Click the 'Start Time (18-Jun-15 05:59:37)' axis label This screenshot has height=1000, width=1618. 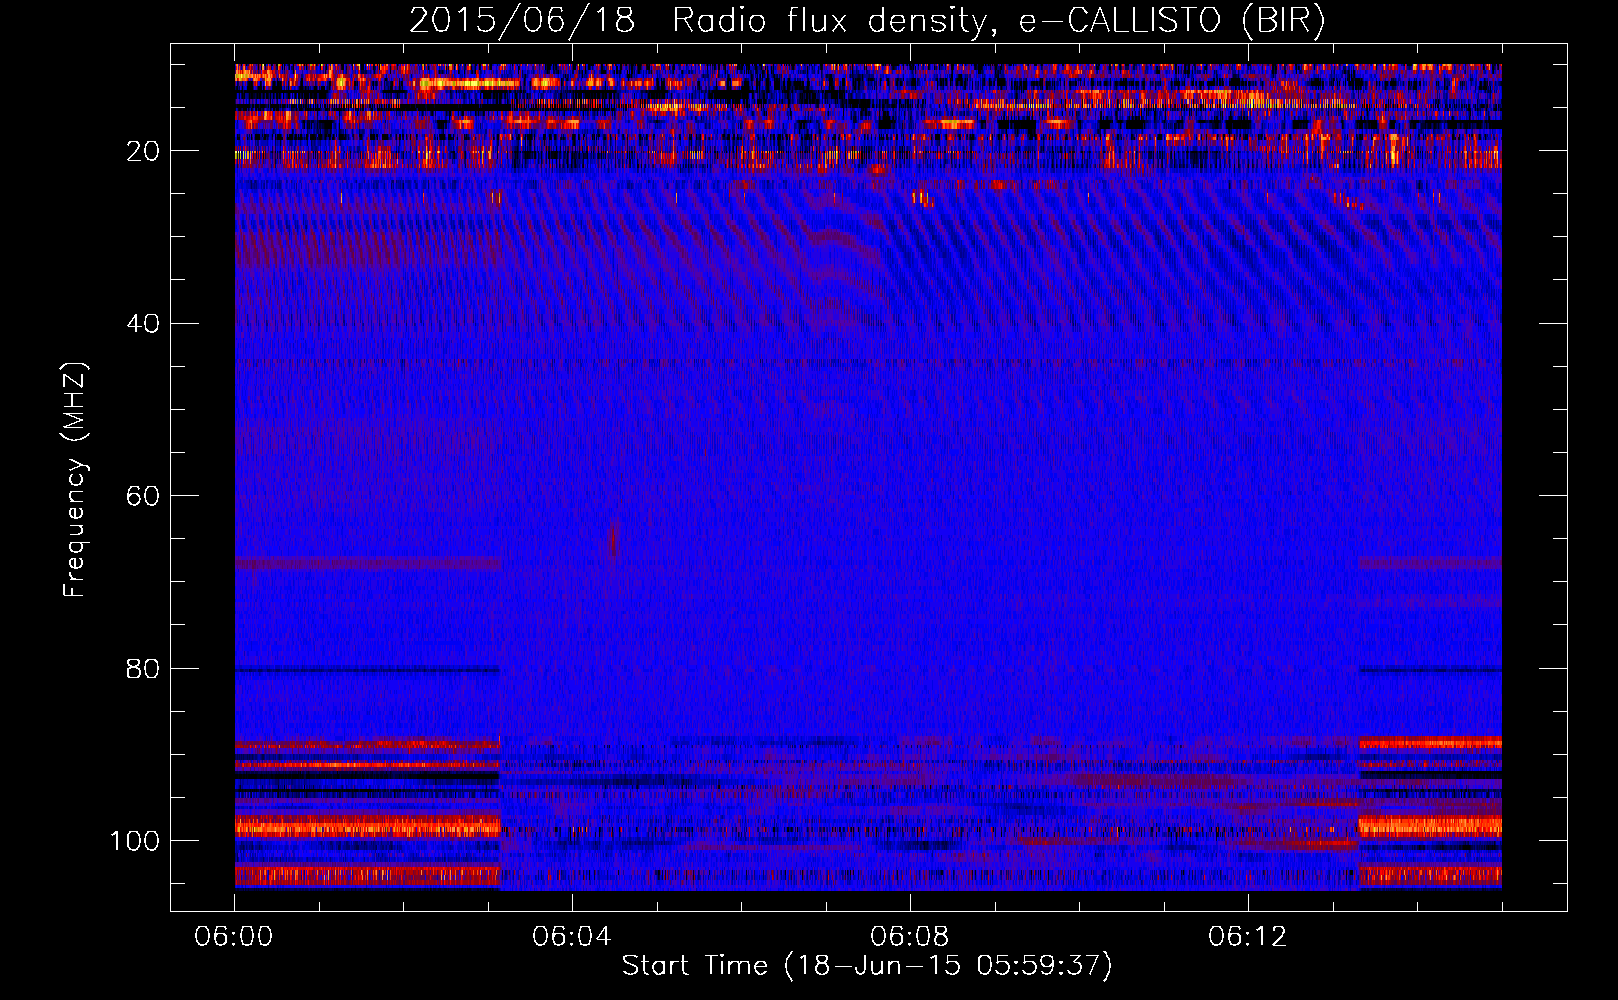tap(867, 966)
